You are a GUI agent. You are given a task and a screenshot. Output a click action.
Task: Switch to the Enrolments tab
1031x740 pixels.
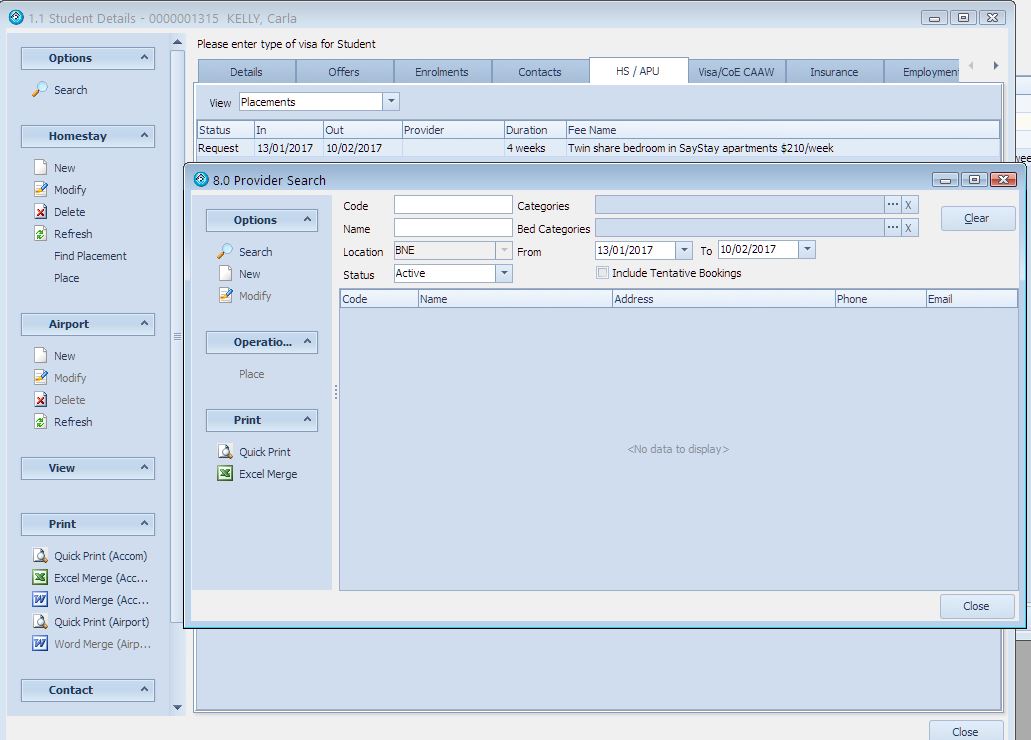click(x=442, y=72)
